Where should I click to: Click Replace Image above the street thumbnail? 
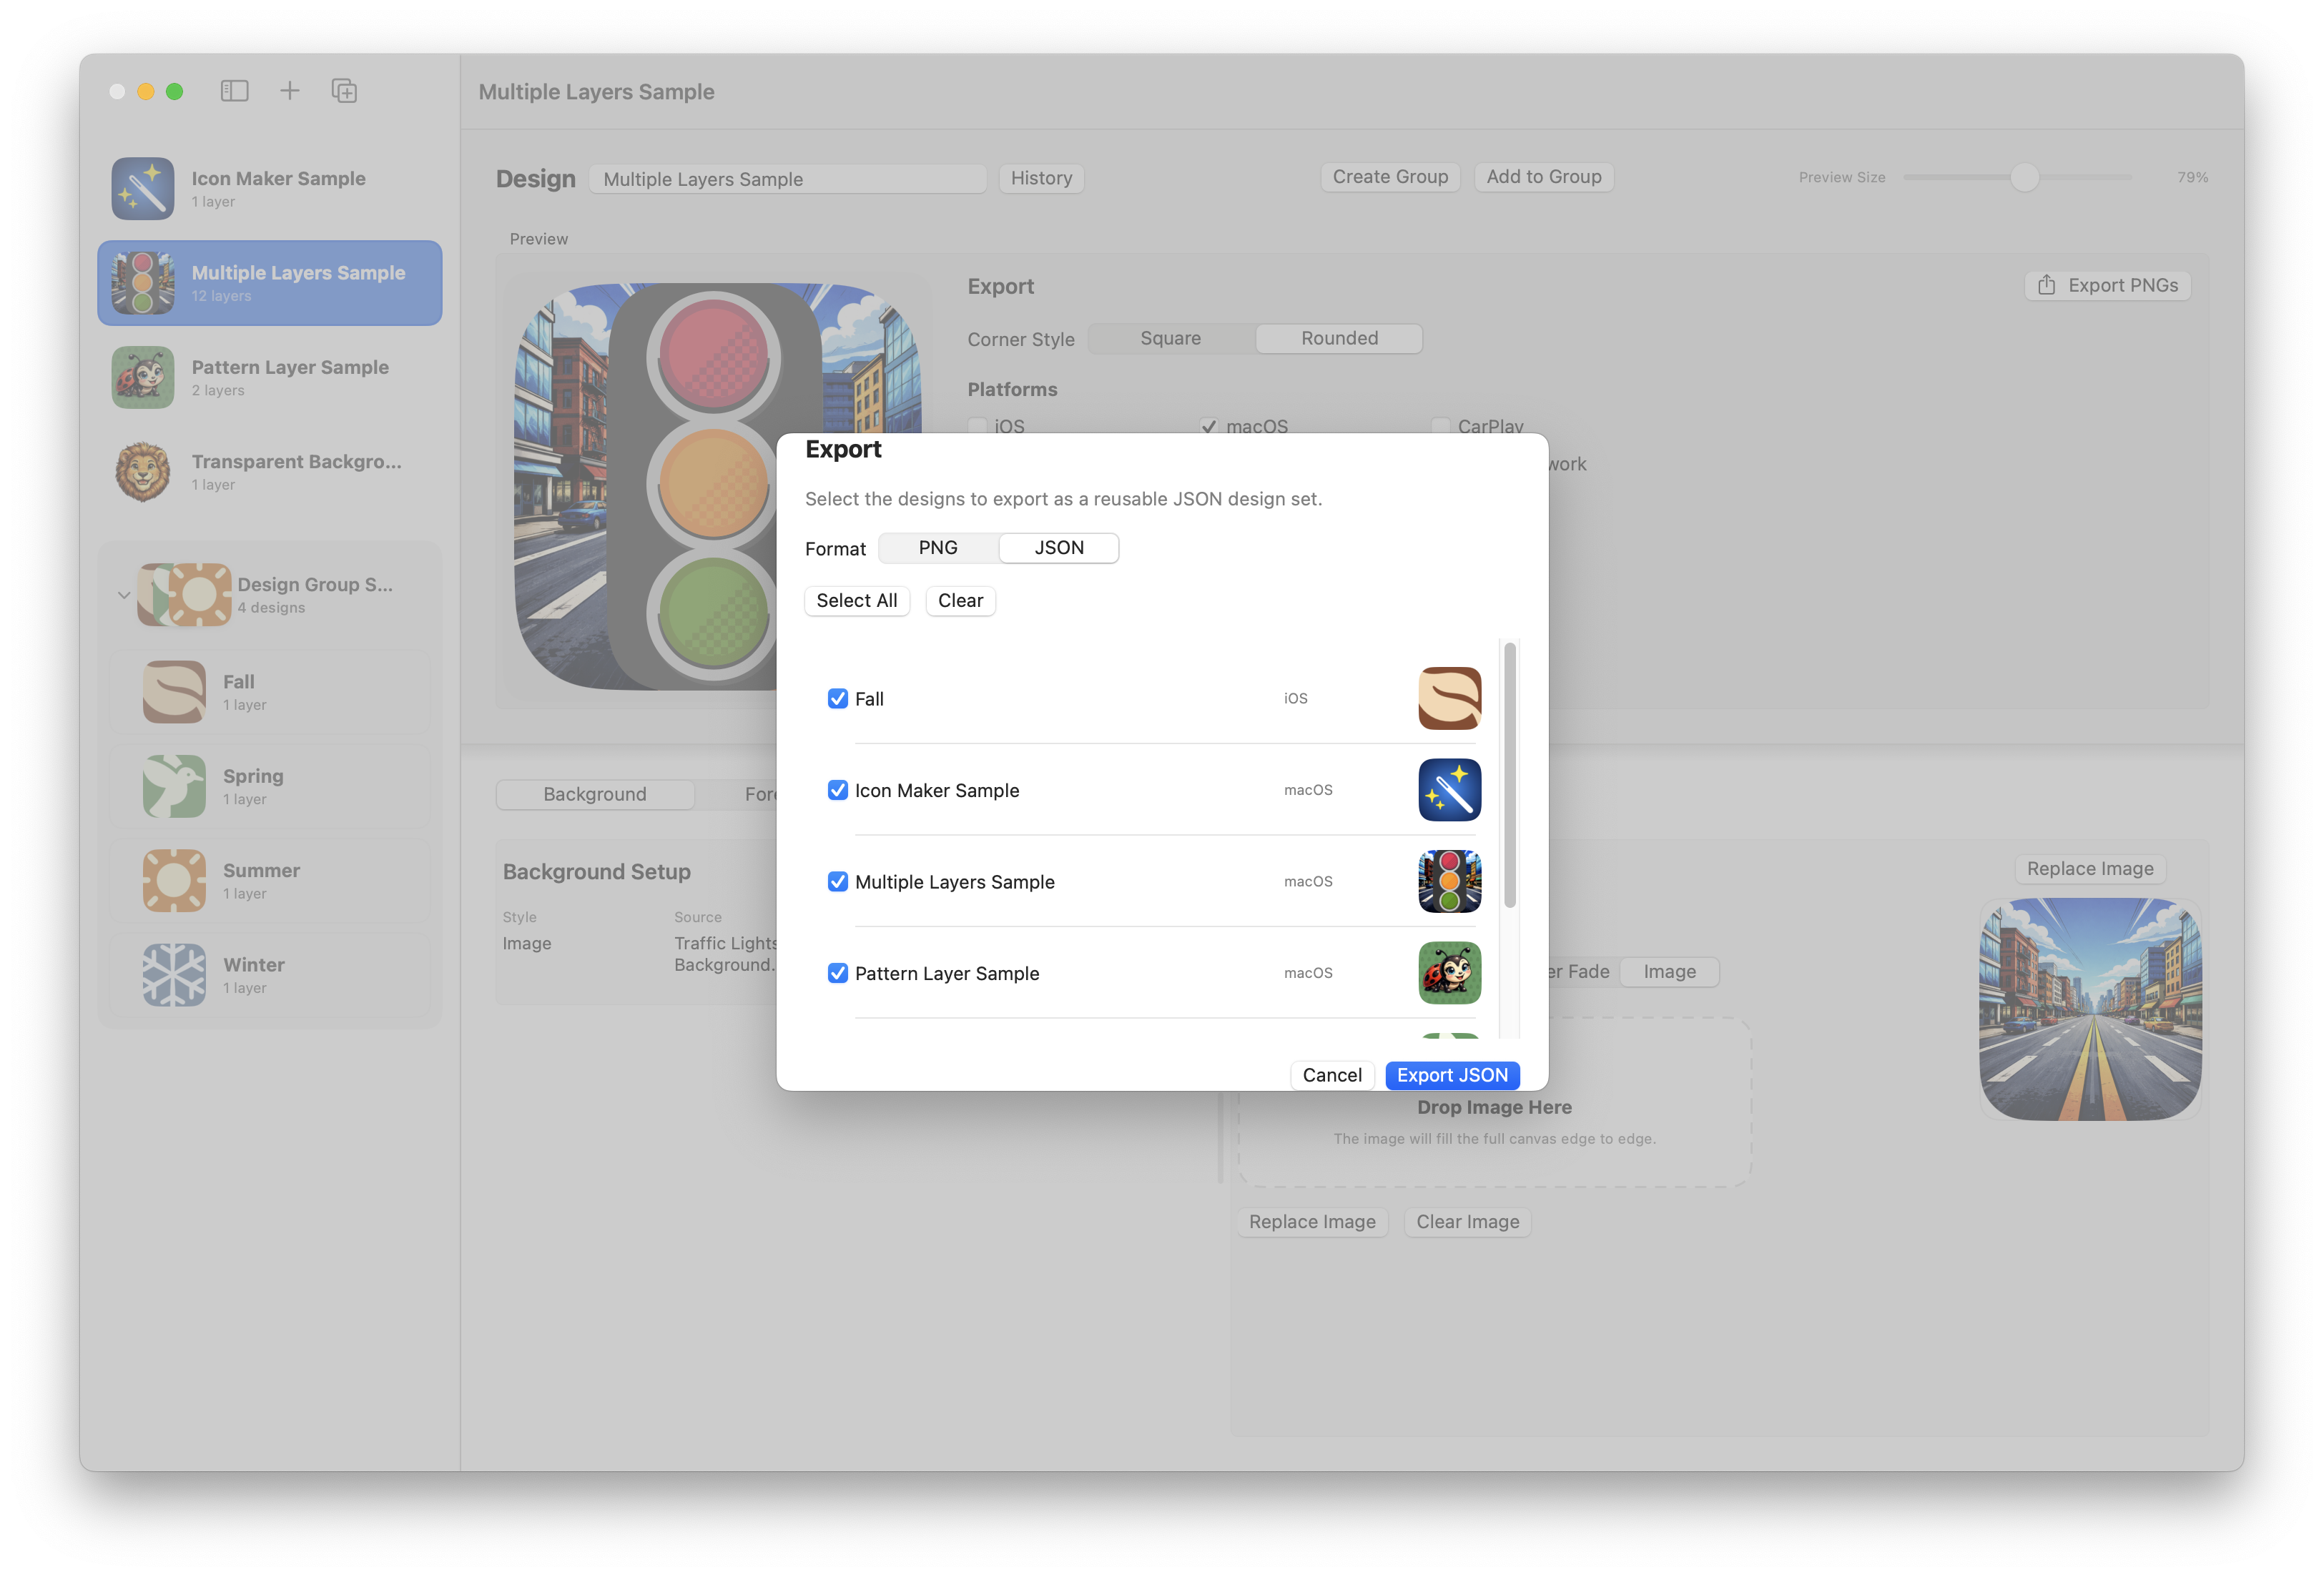coord(2090,869)
